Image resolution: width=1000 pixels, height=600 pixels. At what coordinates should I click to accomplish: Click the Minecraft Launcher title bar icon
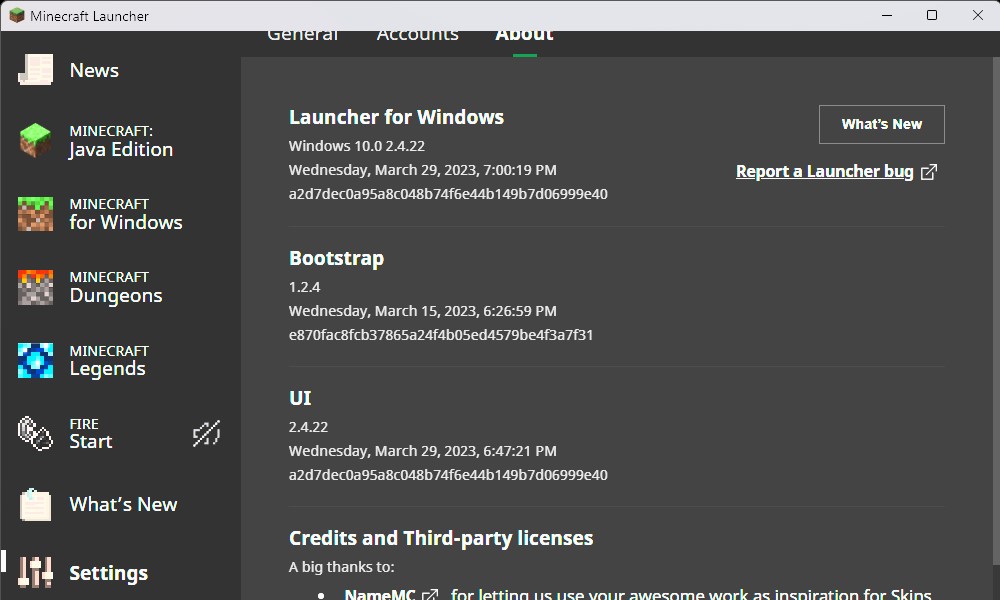17,15
